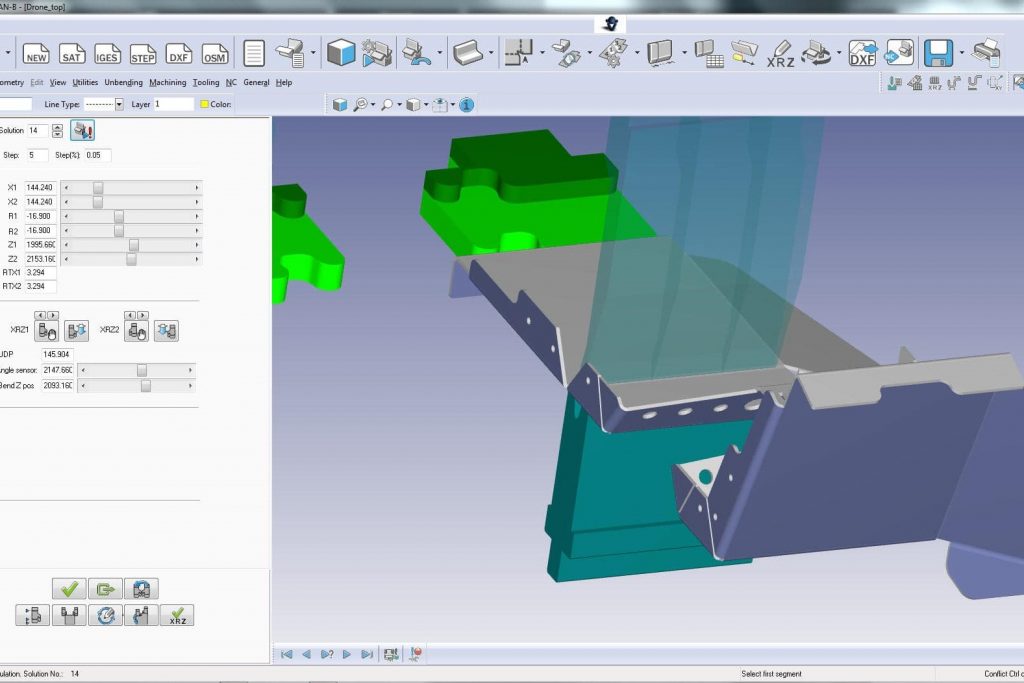Open the Unbending menu
1024x683 pixels.
click(x=123, y=82)
